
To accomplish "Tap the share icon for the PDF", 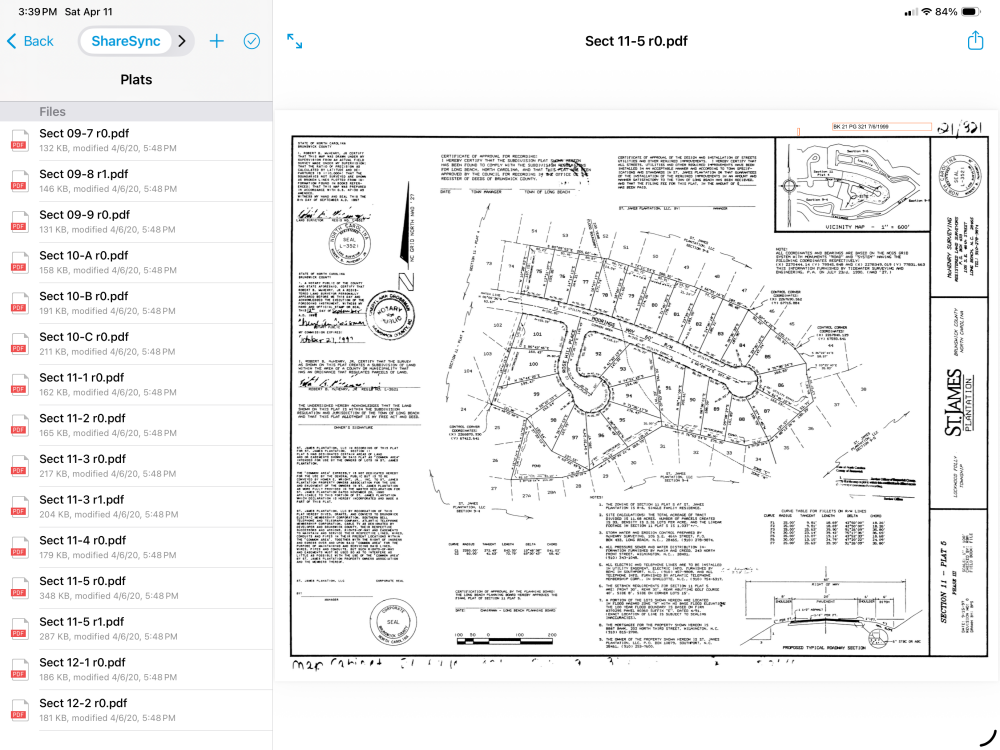I will click(x=975, y=41).
